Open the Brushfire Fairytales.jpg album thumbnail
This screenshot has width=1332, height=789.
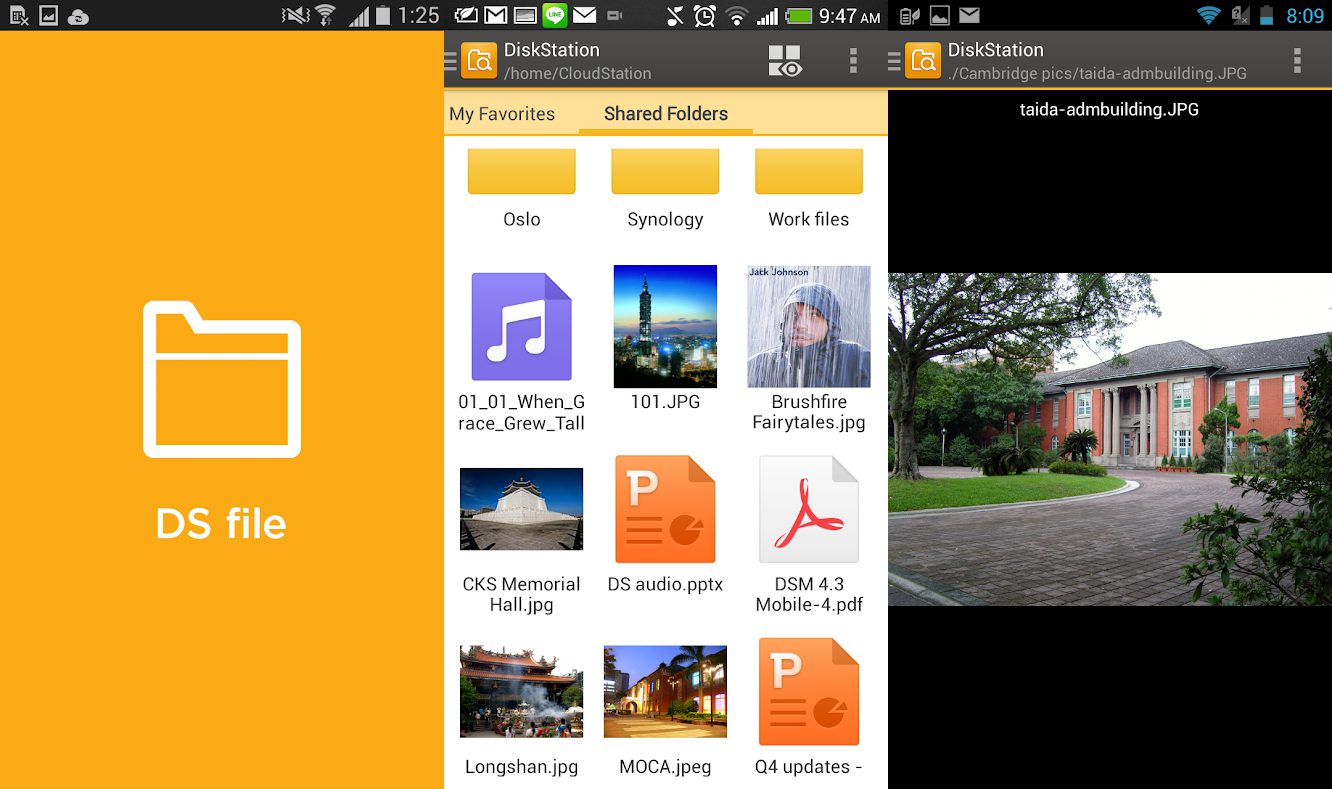tap(808, 326)
